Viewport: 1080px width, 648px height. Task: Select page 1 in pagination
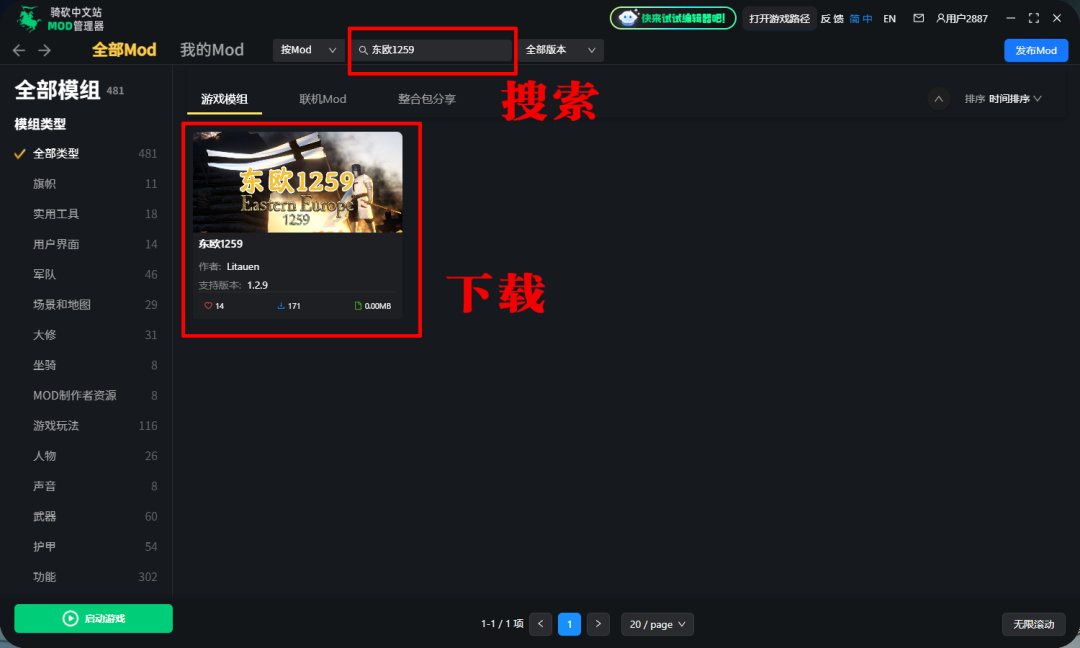(569, 624)
